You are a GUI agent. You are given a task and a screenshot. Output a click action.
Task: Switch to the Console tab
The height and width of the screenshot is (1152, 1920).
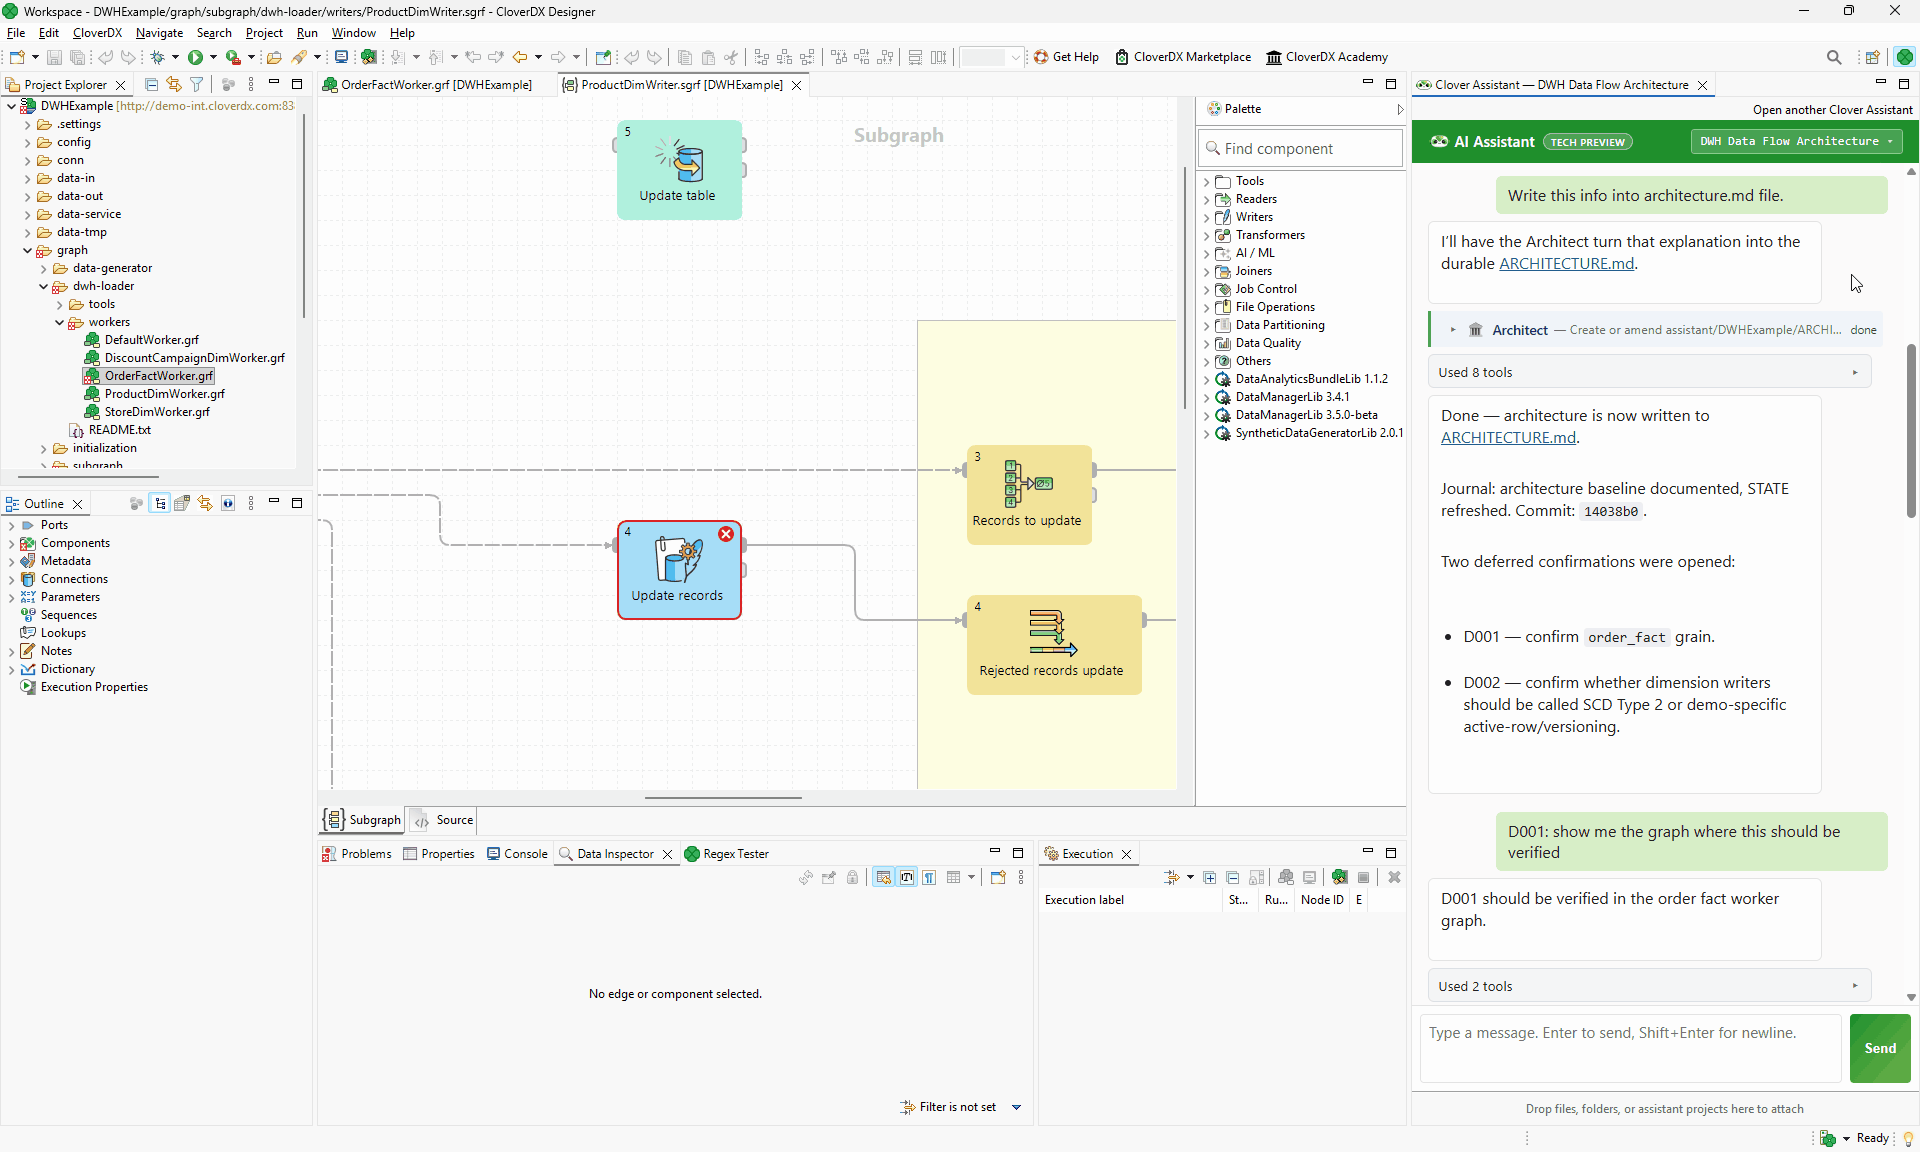[x=517, y=854]
